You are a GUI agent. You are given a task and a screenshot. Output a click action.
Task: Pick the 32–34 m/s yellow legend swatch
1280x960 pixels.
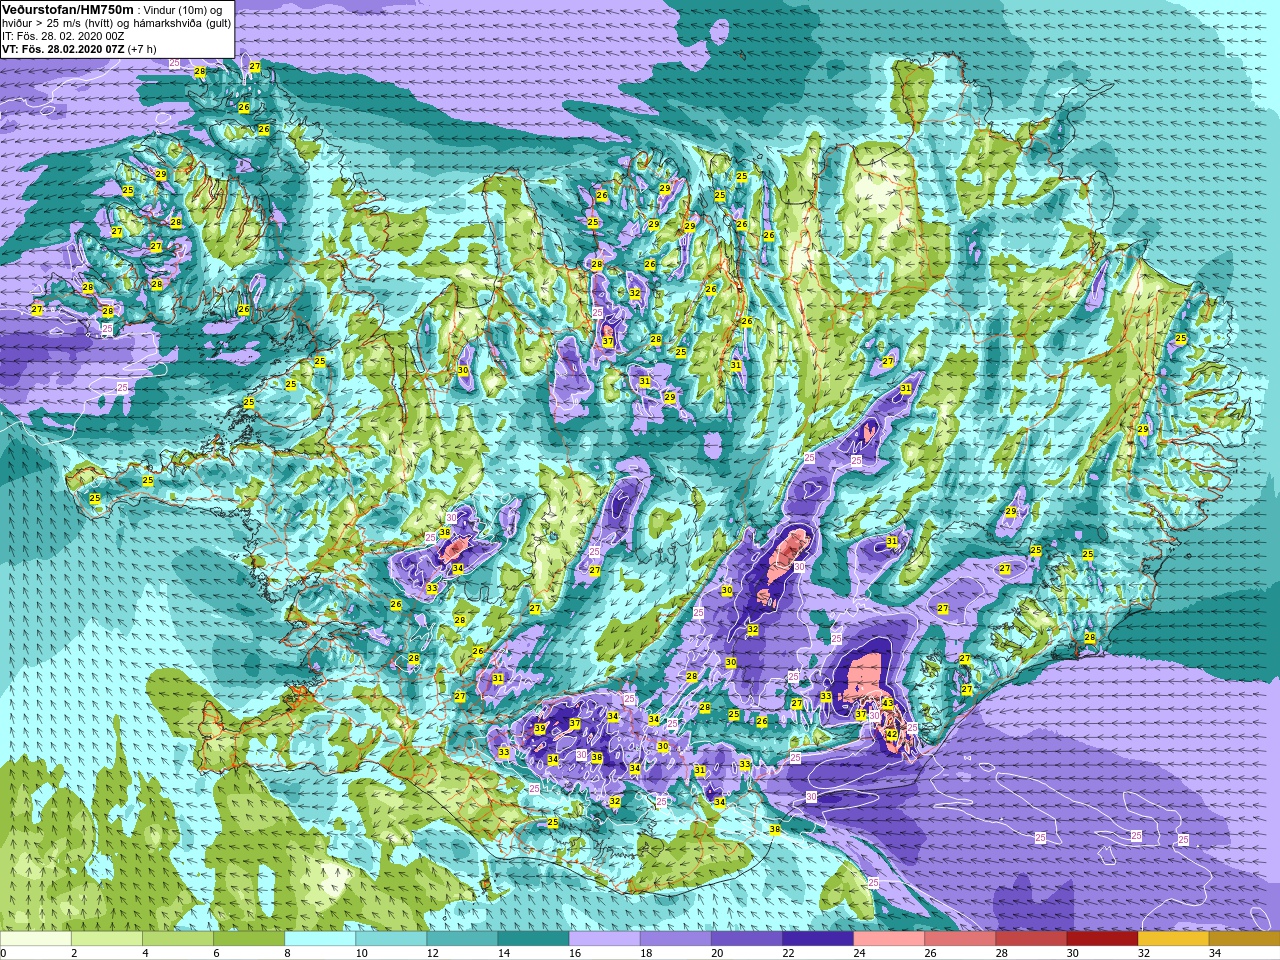tap(1172, 939)
